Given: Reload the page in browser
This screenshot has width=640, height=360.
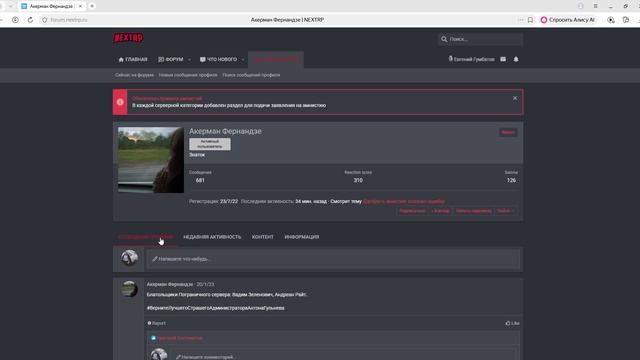Looking at the screenshot, I should tap(30, 20).
